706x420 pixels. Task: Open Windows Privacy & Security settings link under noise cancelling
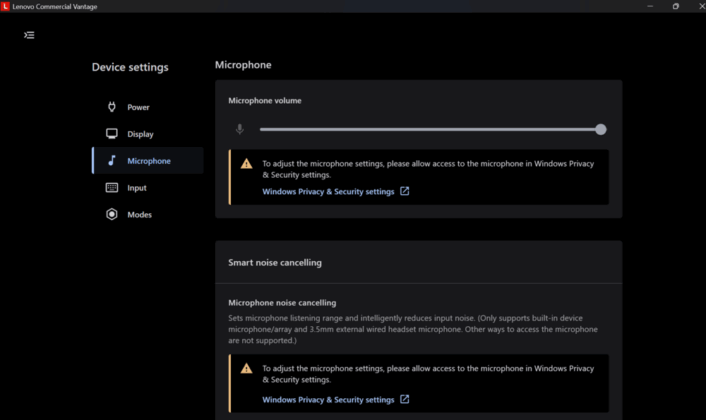click(328, 399)
